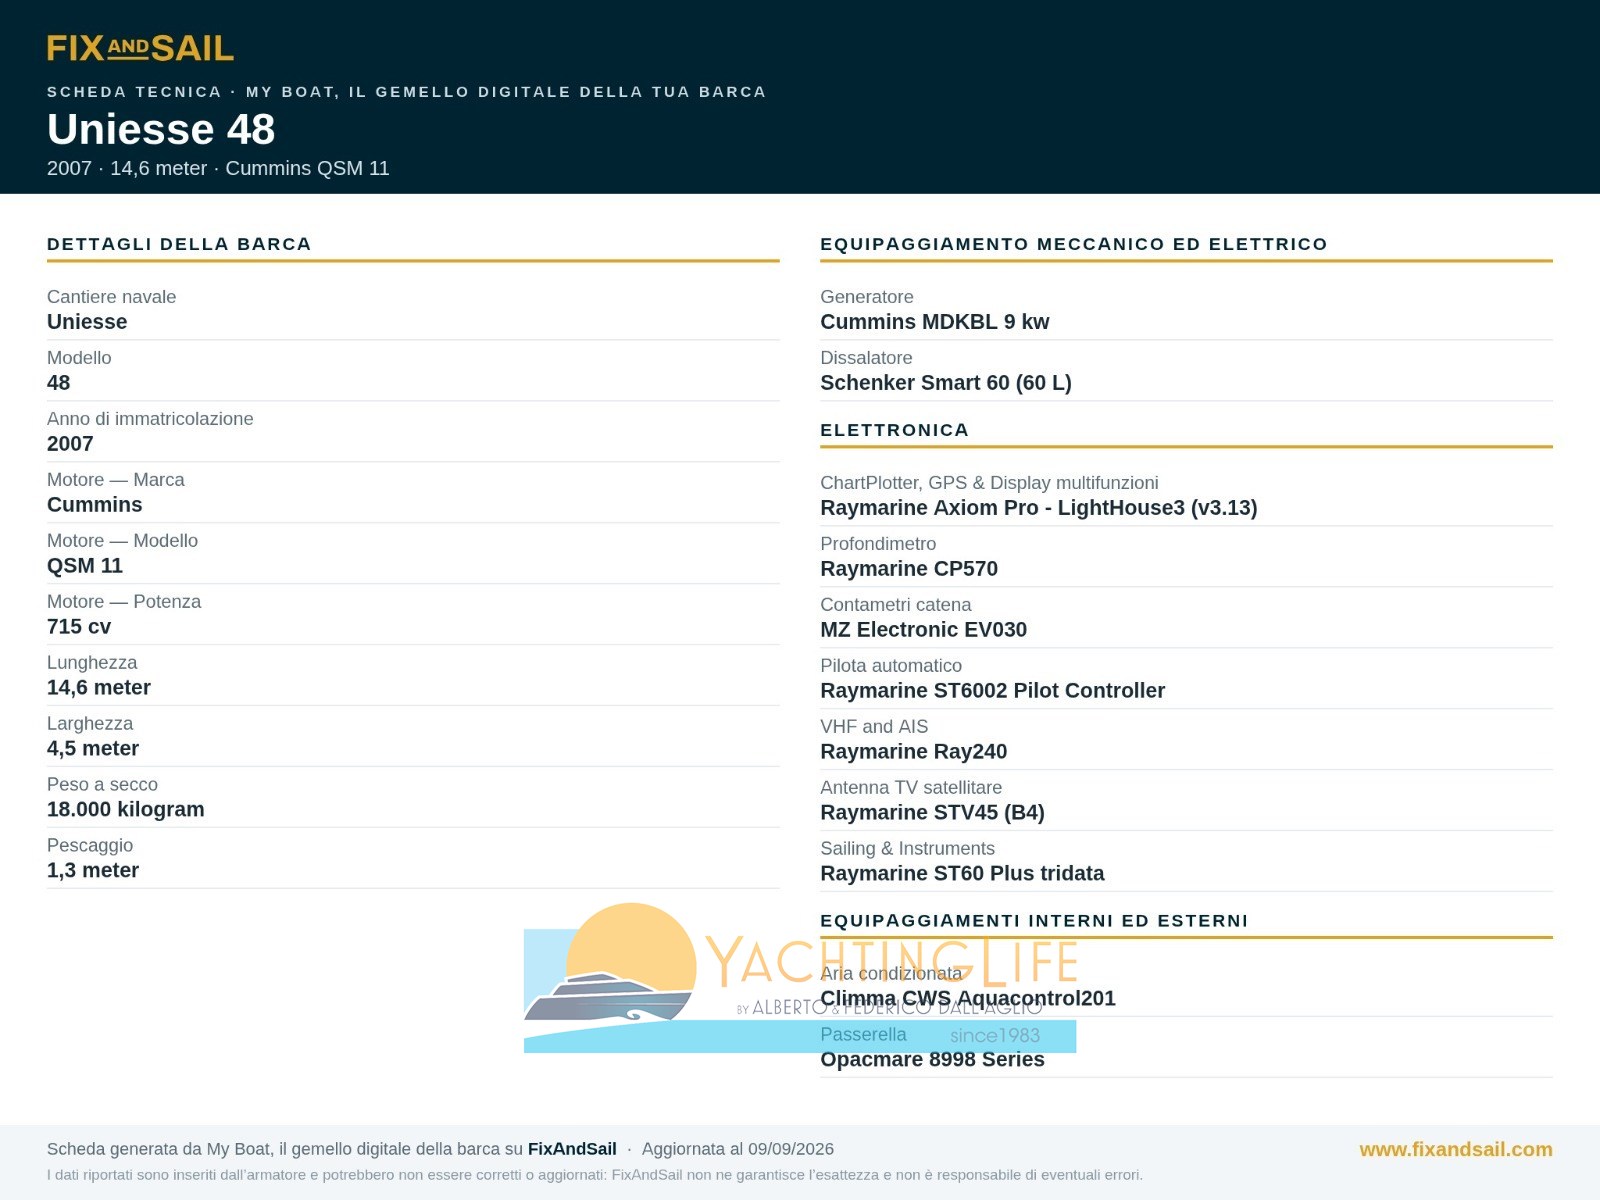
Task: Select the MZ Electronic EV030 entry
Action: pos(923,630)
